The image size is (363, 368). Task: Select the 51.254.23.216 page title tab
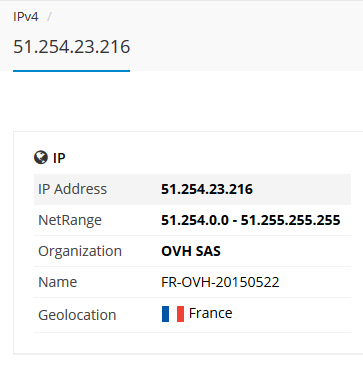(x=71, y=47)
